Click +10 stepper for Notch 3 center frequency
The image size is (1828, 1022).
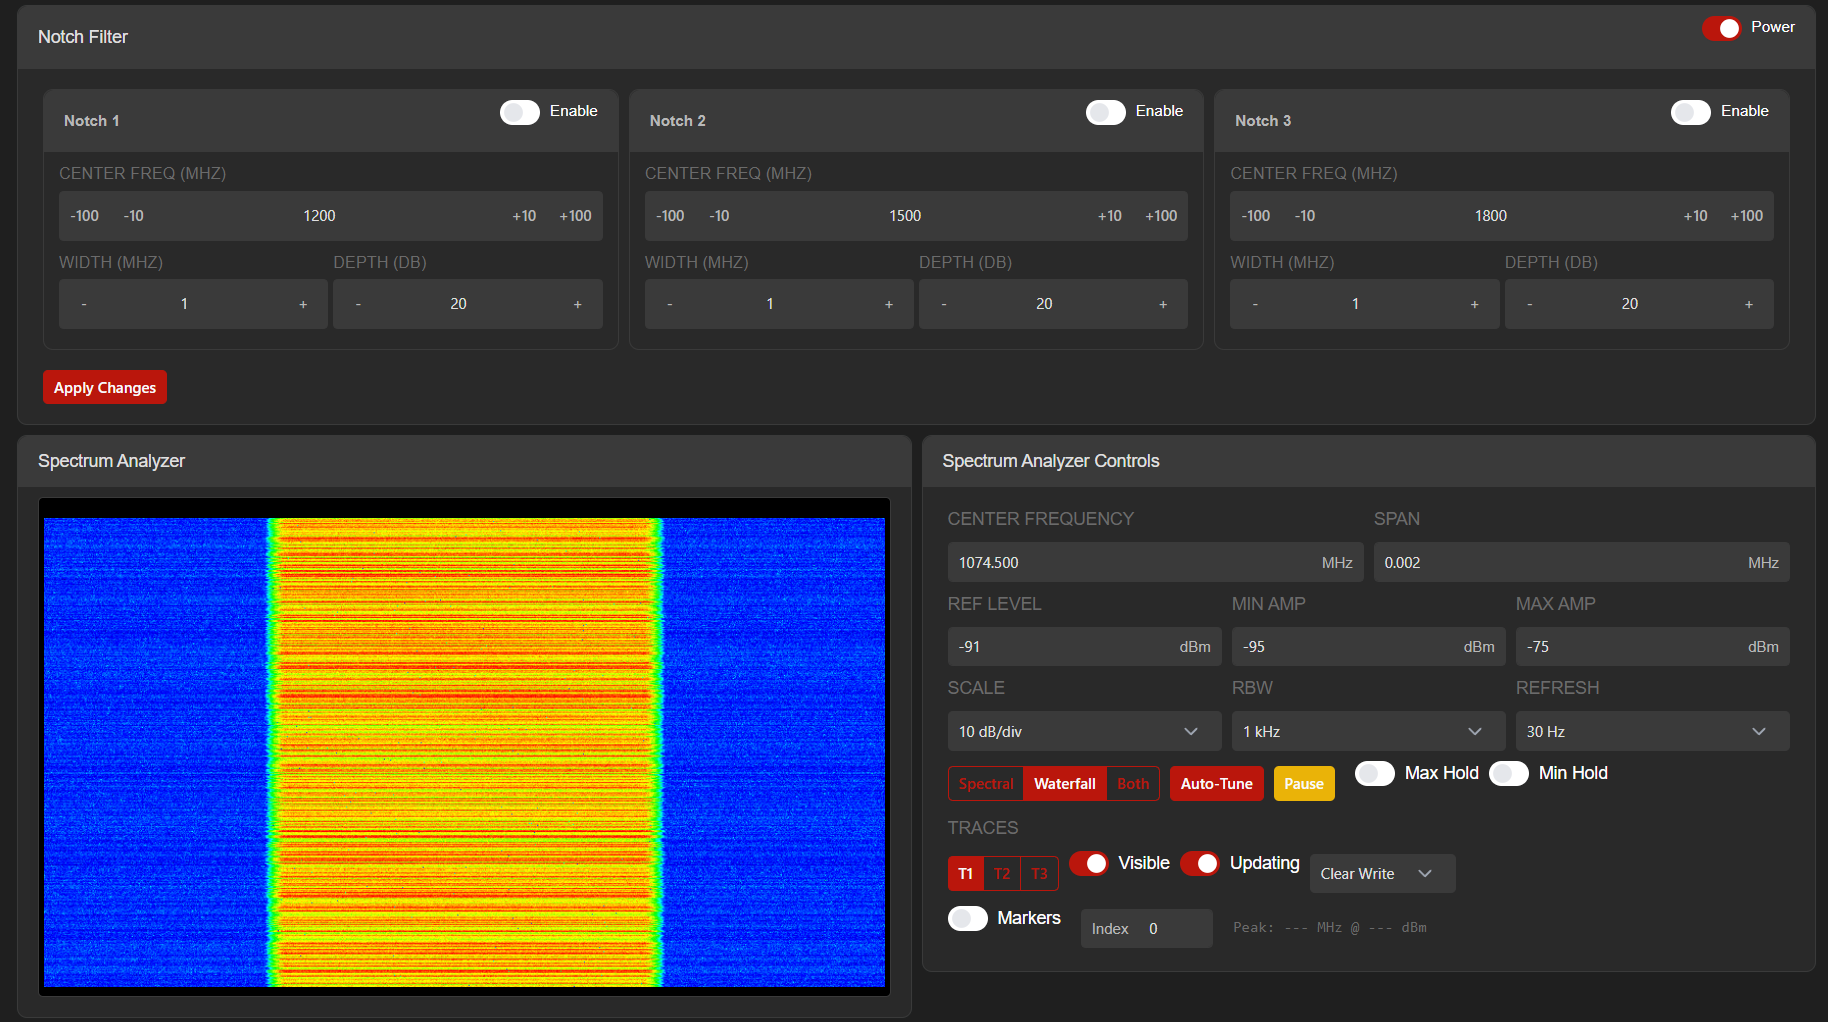coord(1696,215)
